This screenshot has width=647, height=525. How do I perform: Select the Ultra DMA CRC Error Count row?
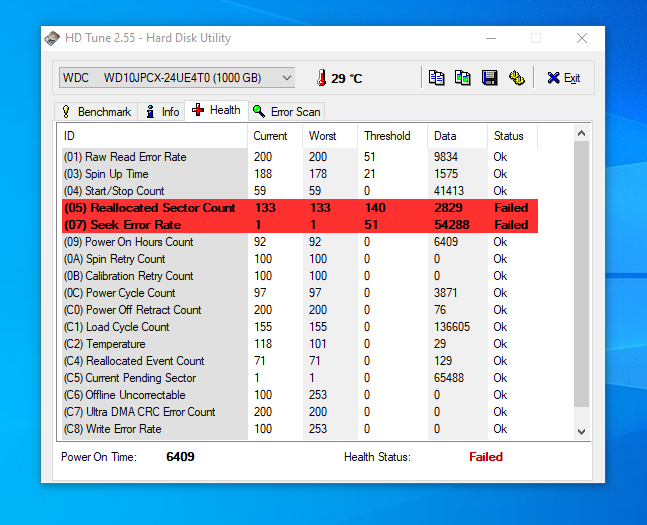pos(300,412)
